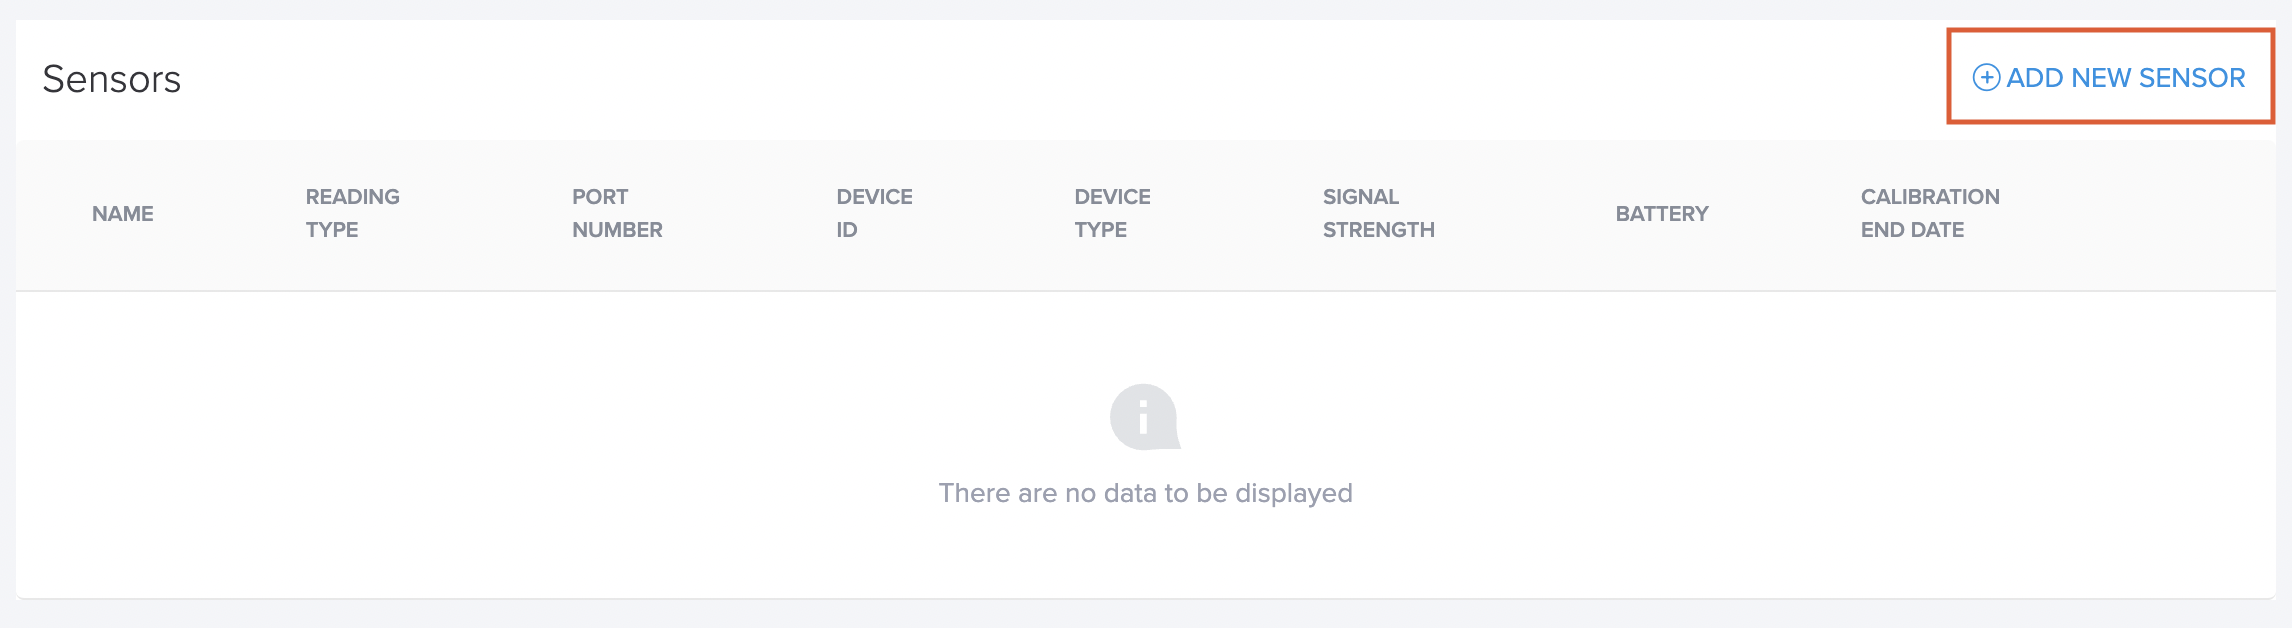Image resolution: width=2292 pixels, height=628 pixels.
Task: Click the ID line under the DEVICE header
Action: (x=847, y=230)
